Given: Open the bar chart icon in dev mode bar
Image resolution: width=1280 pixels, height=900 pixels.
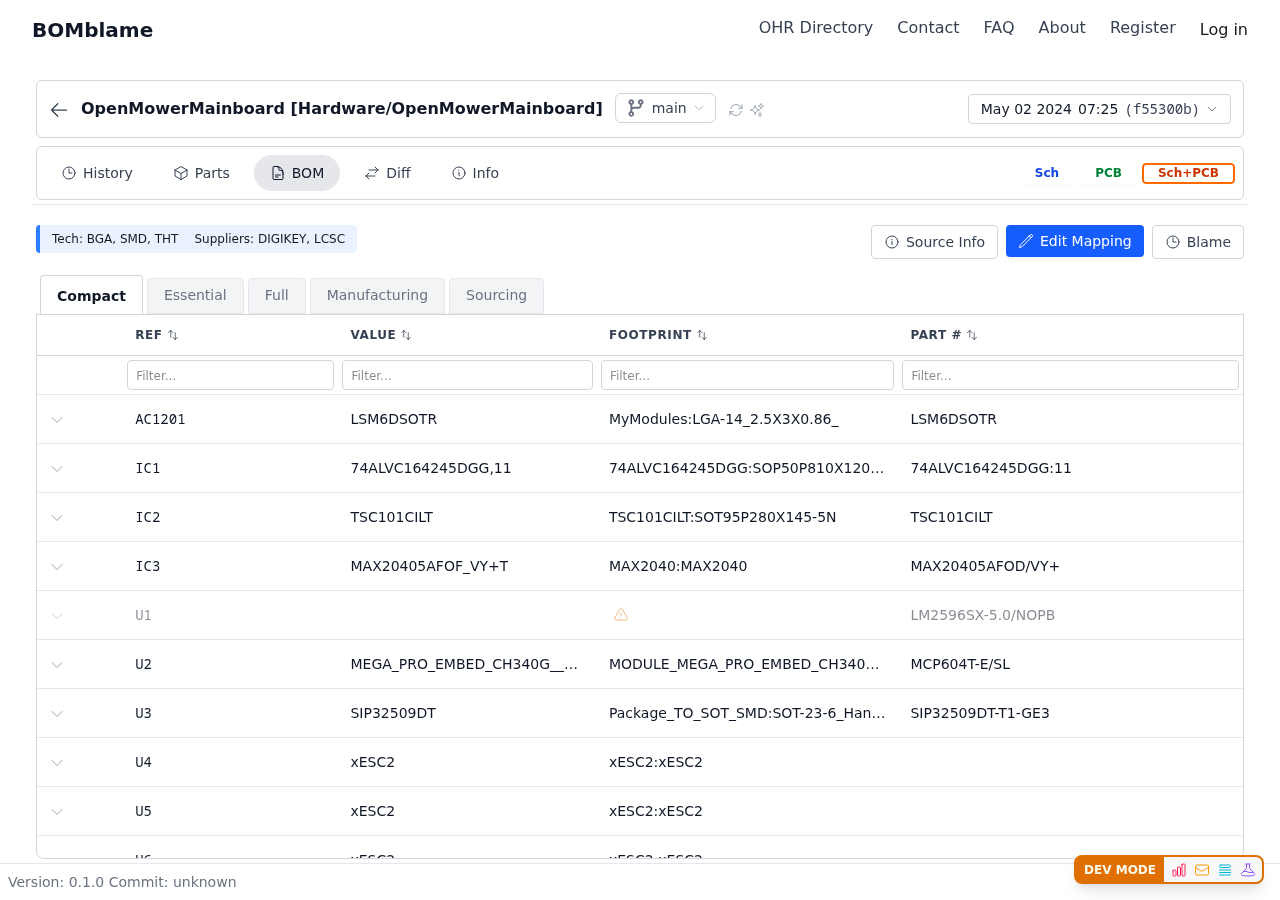Looking at the screenshot, I should coord(1178,870).
